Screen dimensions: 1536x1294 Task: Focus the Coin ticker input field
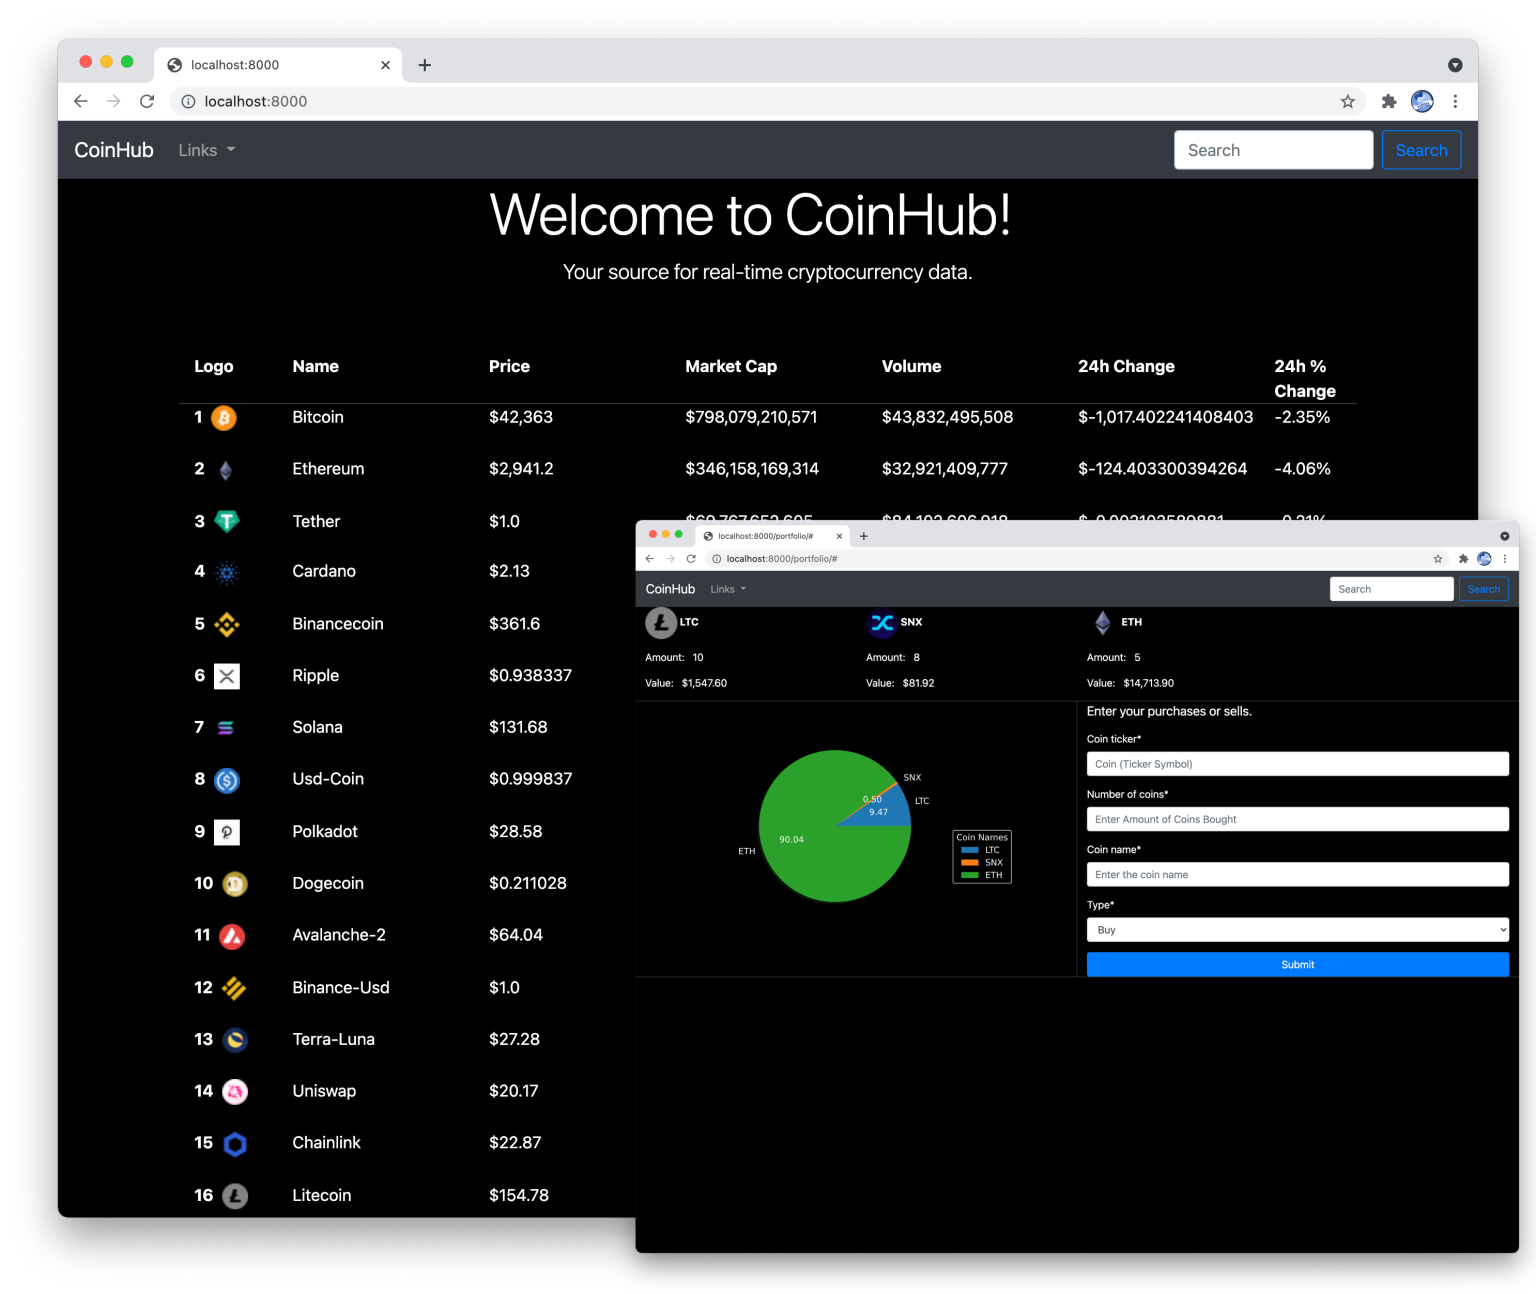coord(1297,764)
